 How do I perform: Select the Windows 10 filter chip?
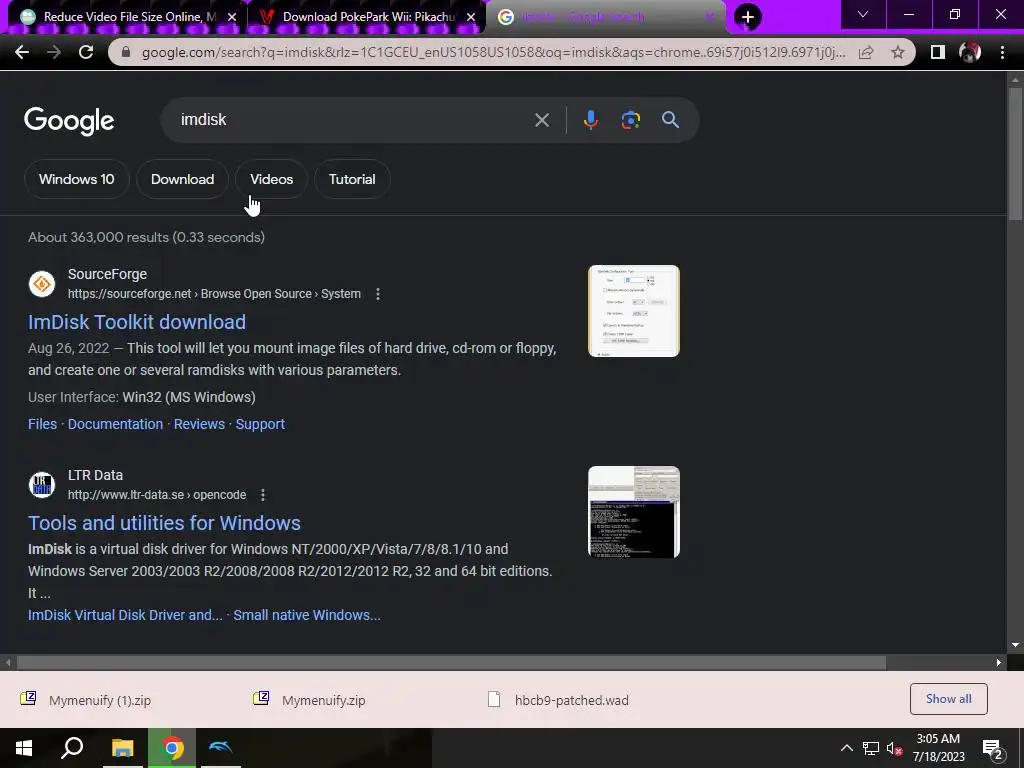tap(76, 179)
